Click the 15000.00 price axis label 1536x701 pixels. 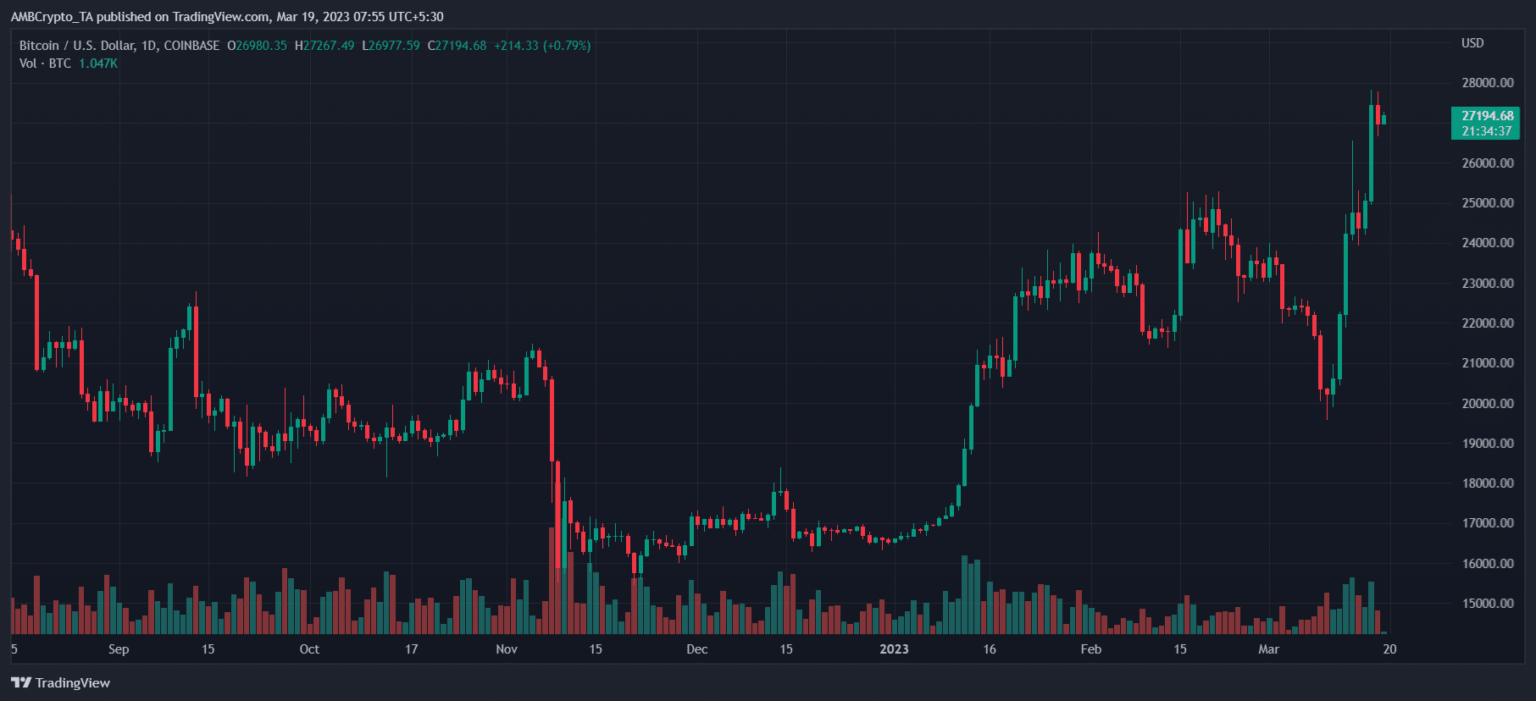(x=1484, y=603)
